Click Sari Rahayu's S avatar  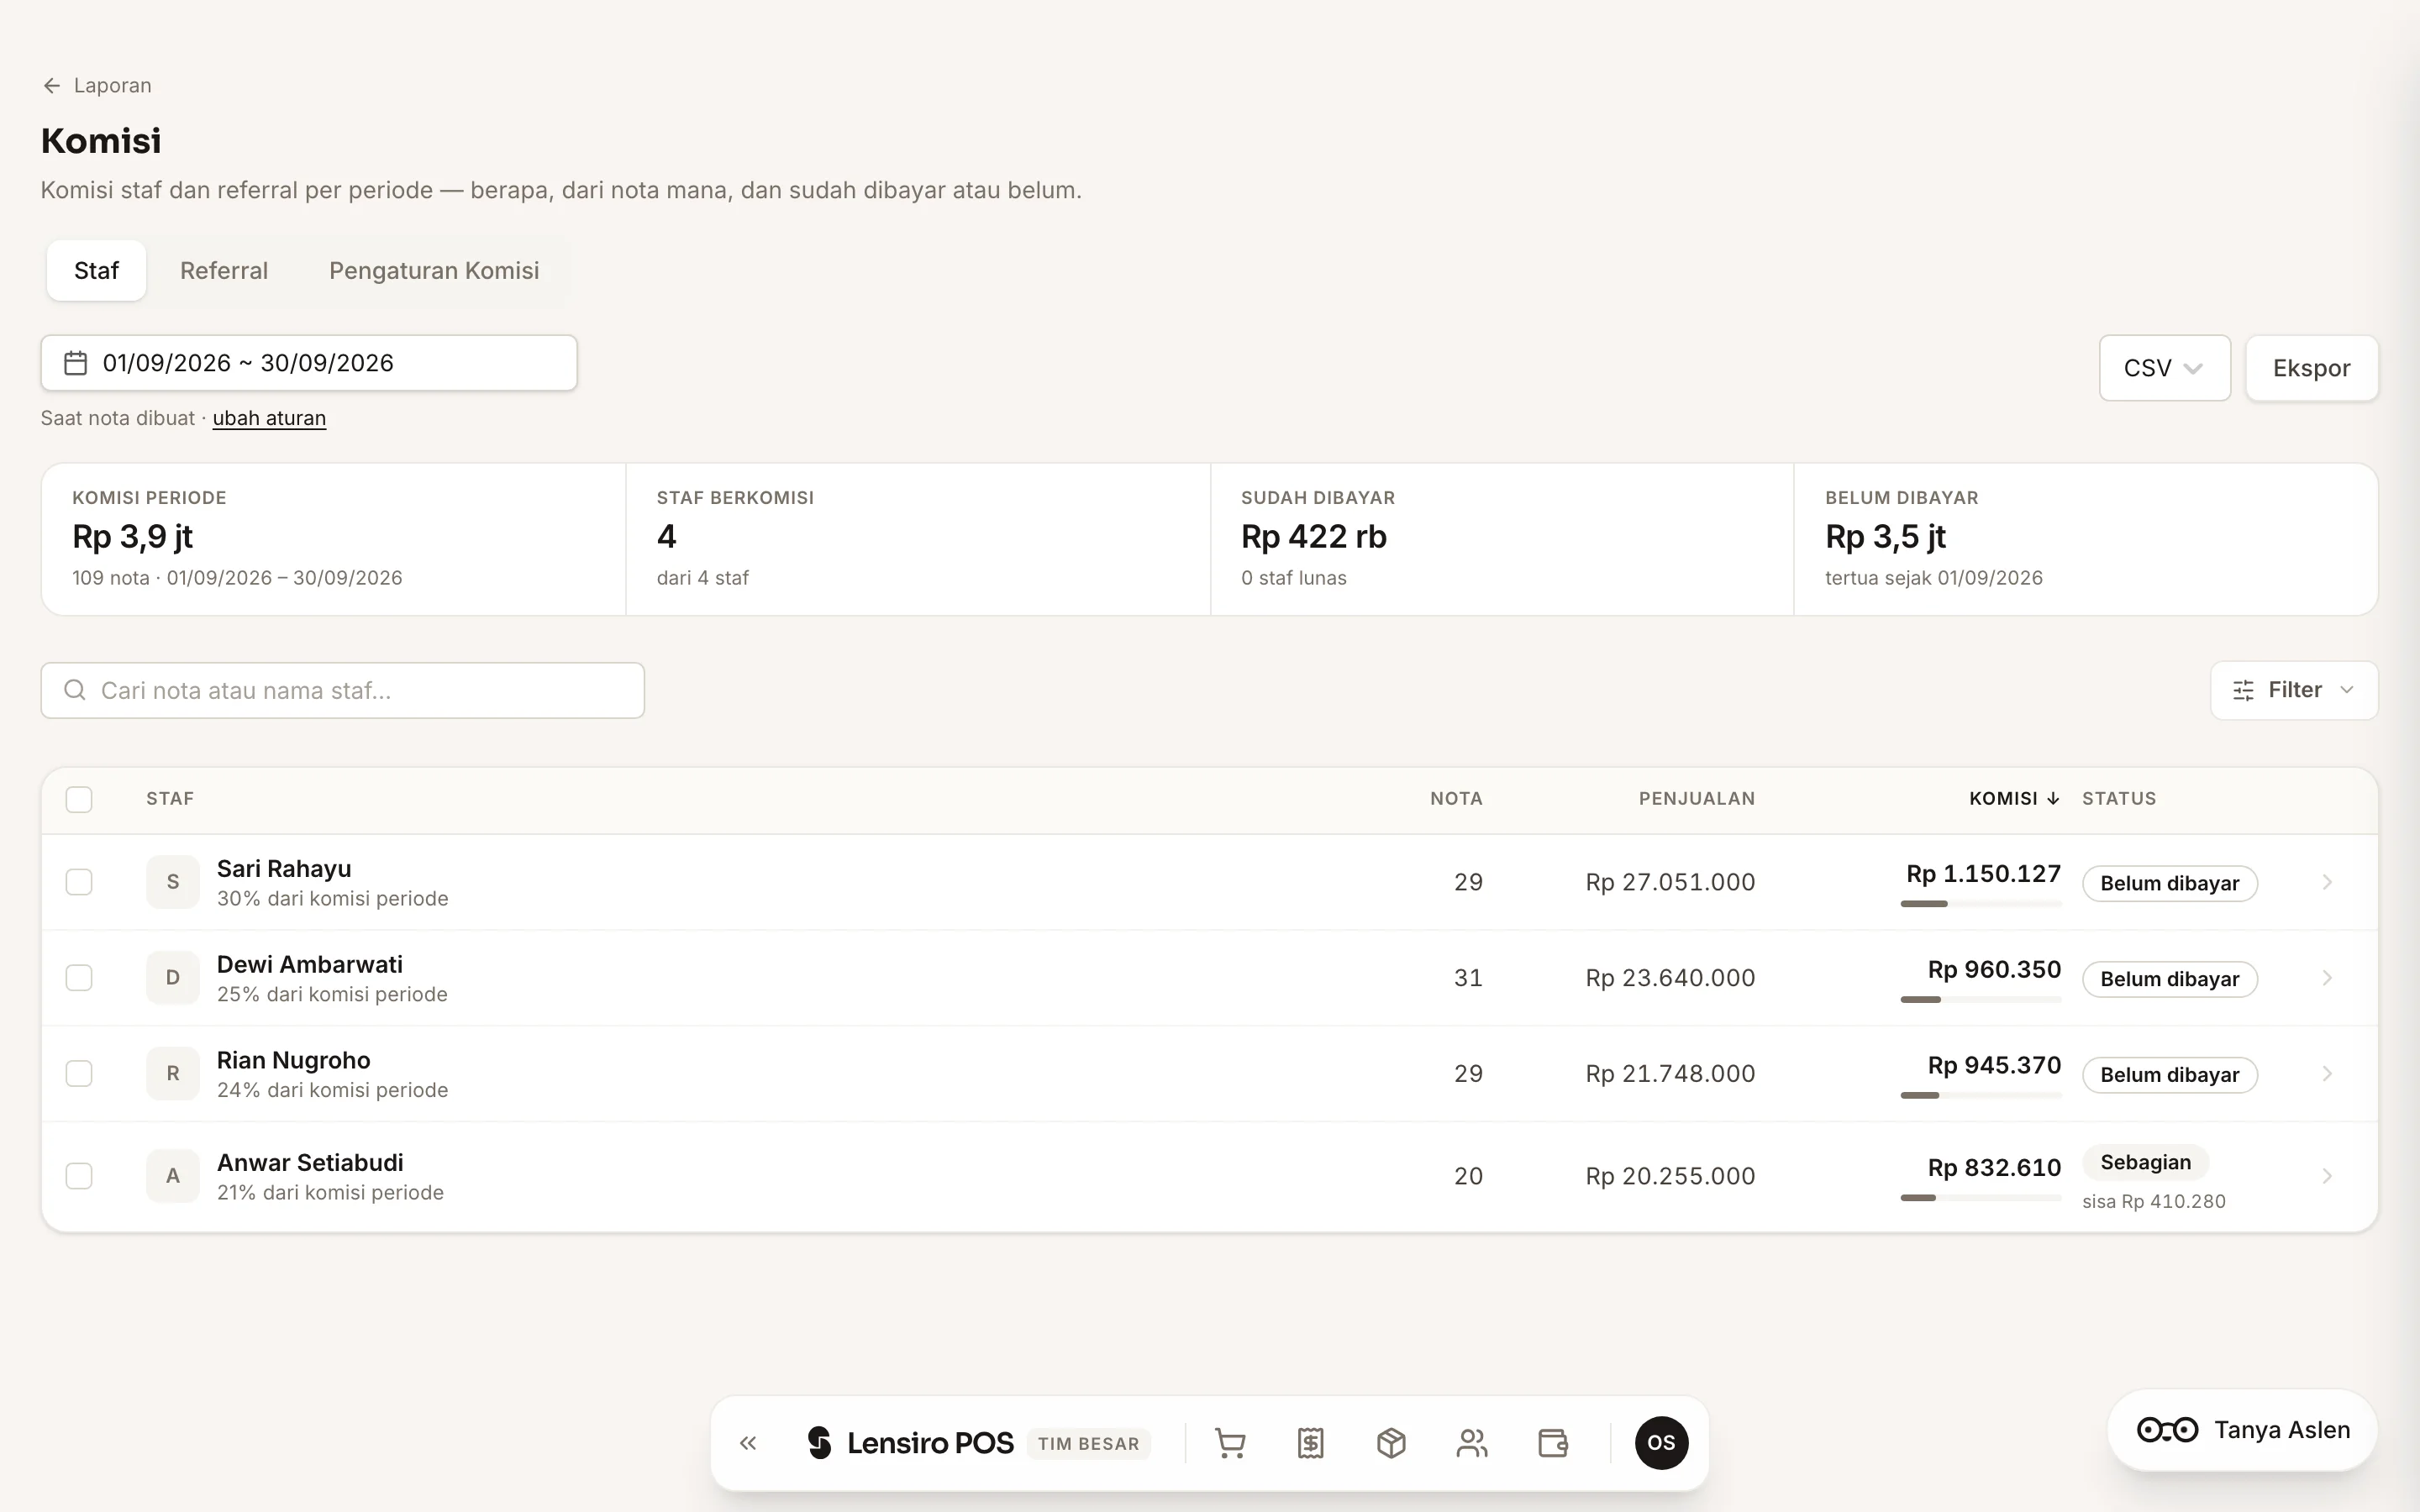pyautogui.click(x=173, y=882)
